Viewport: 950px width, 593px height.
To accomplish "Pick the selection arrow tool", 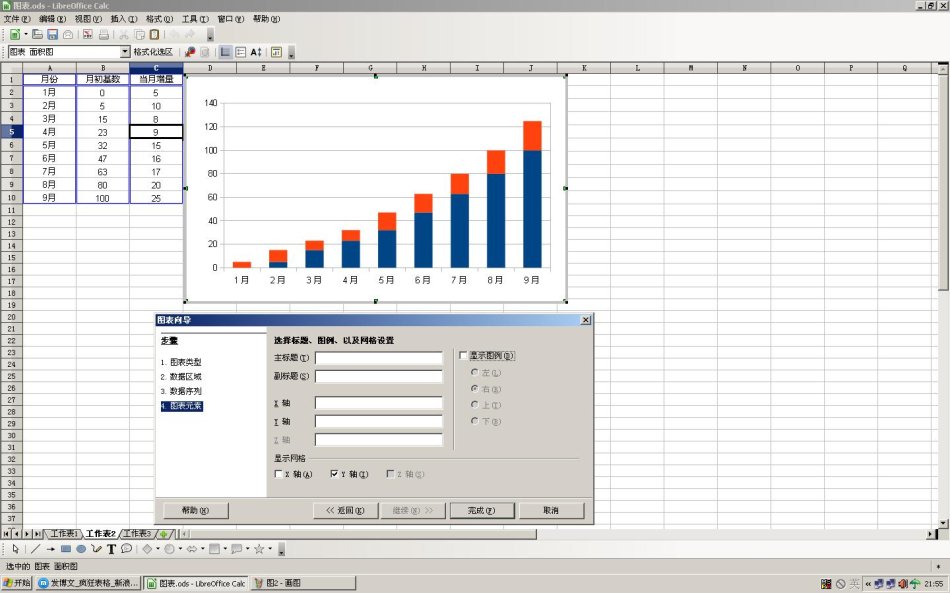I will tap(15, 549).
